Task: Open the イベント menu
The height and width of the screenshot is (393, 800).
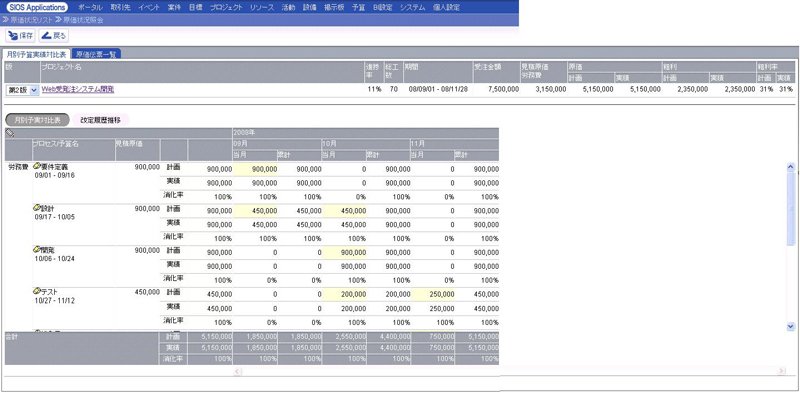Action: tap(149, 8)
